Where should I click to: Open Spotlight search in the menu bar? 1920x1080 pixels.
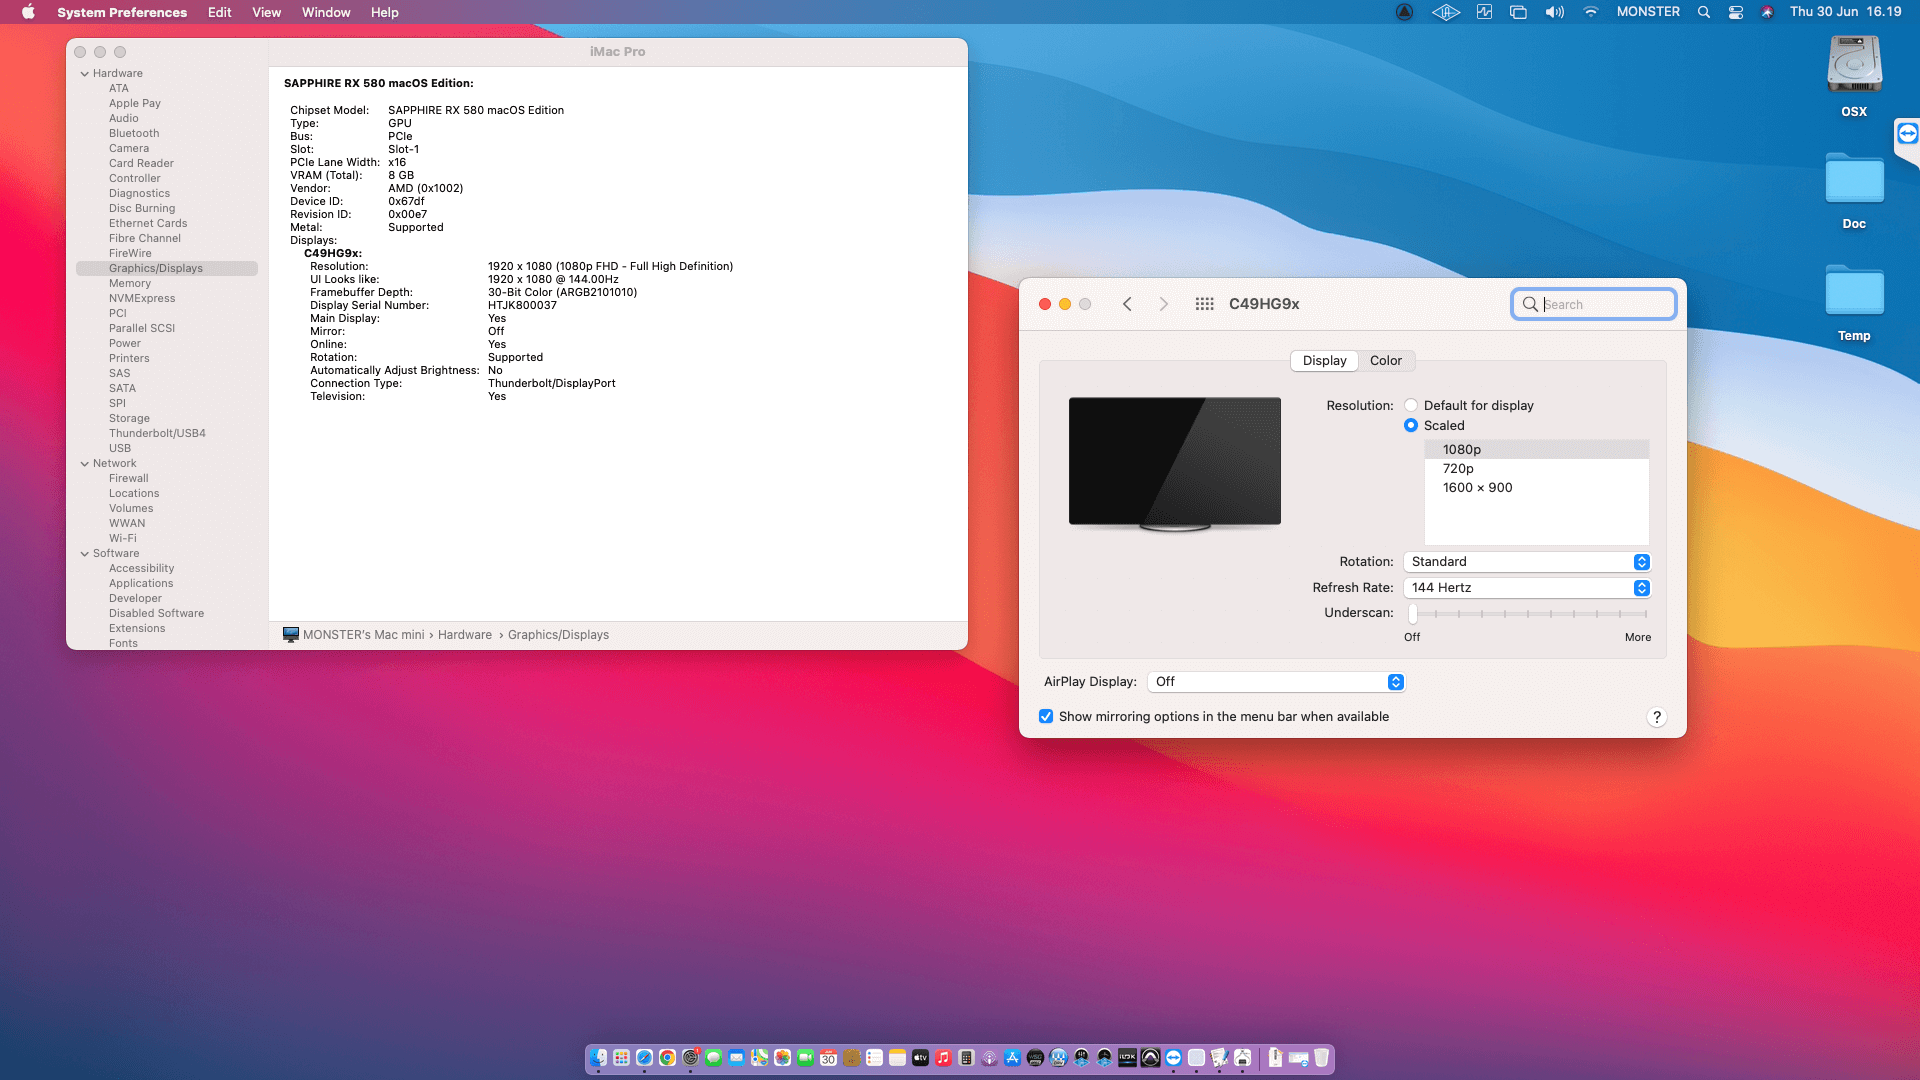click(1703, 12)
